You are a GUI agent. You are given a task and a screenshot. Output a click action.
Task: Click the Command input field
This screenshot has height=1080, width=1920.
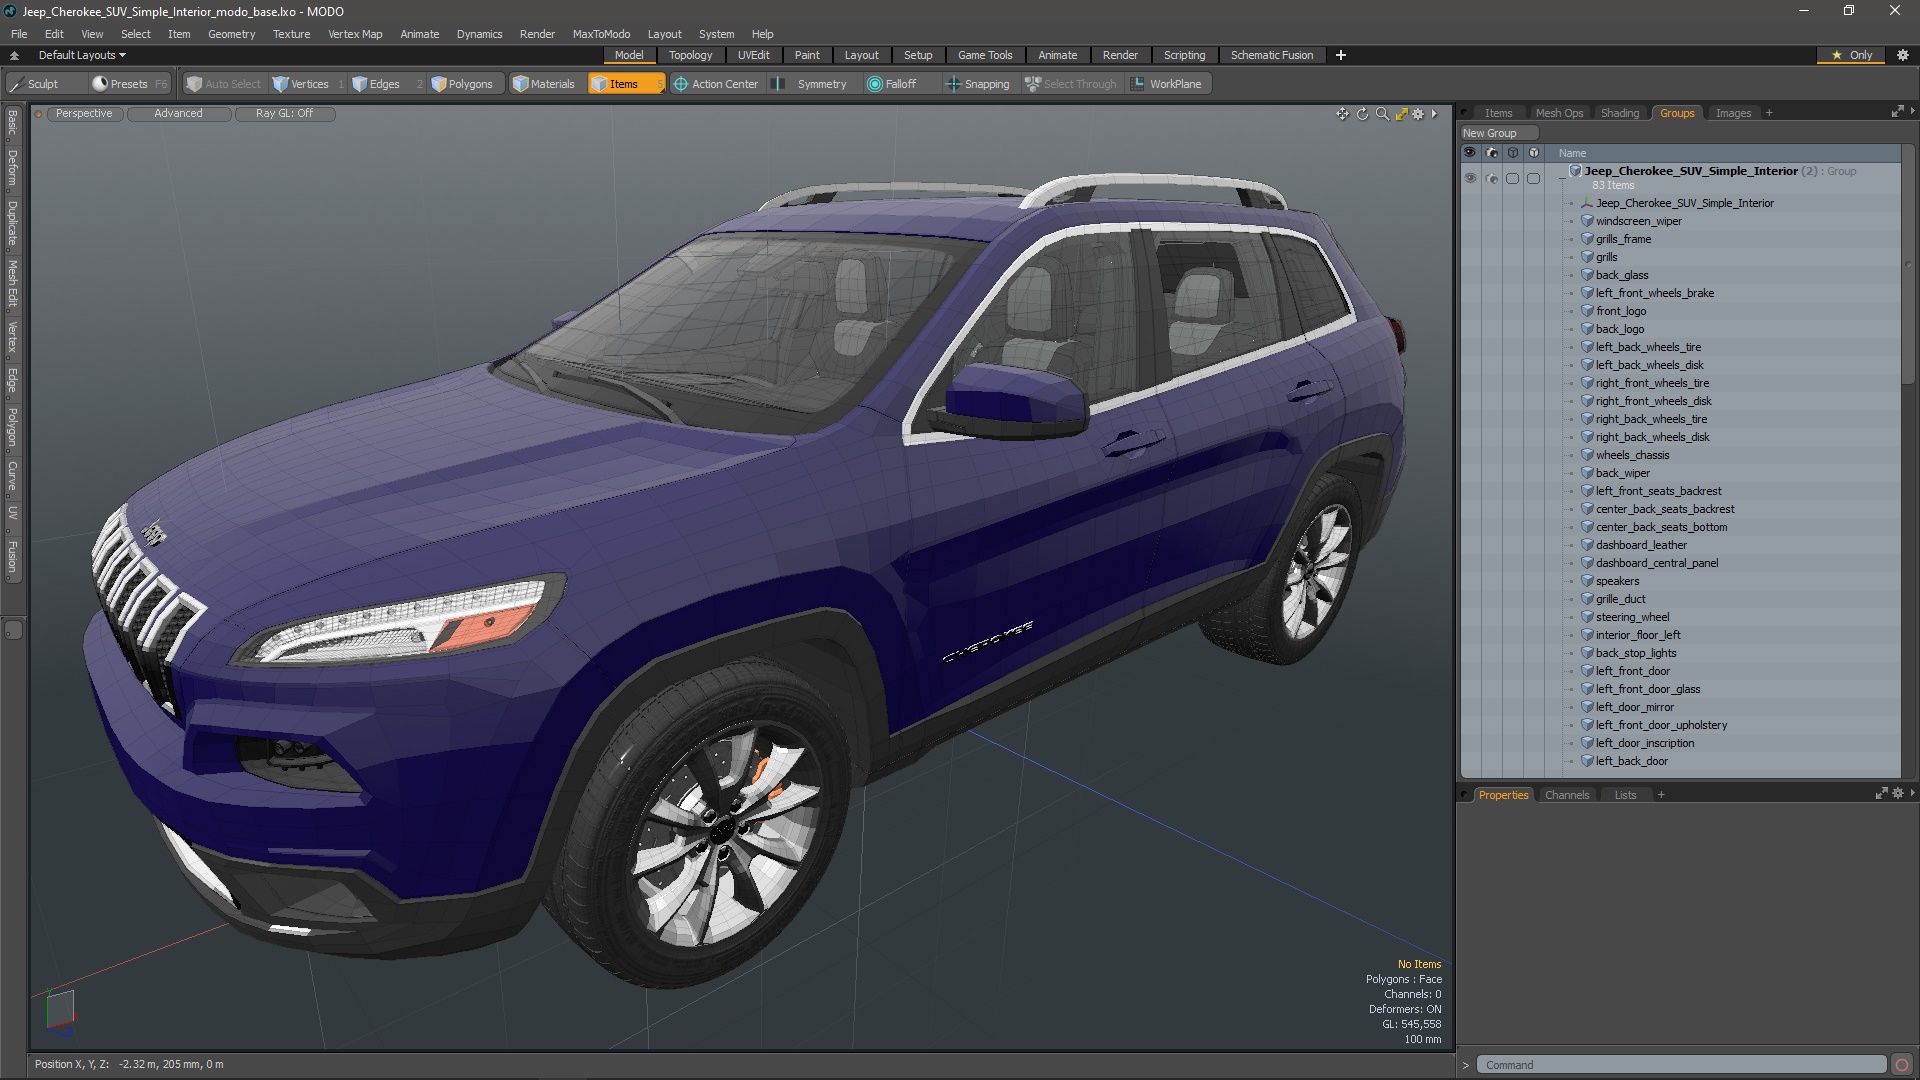tap(1681, 1065)
